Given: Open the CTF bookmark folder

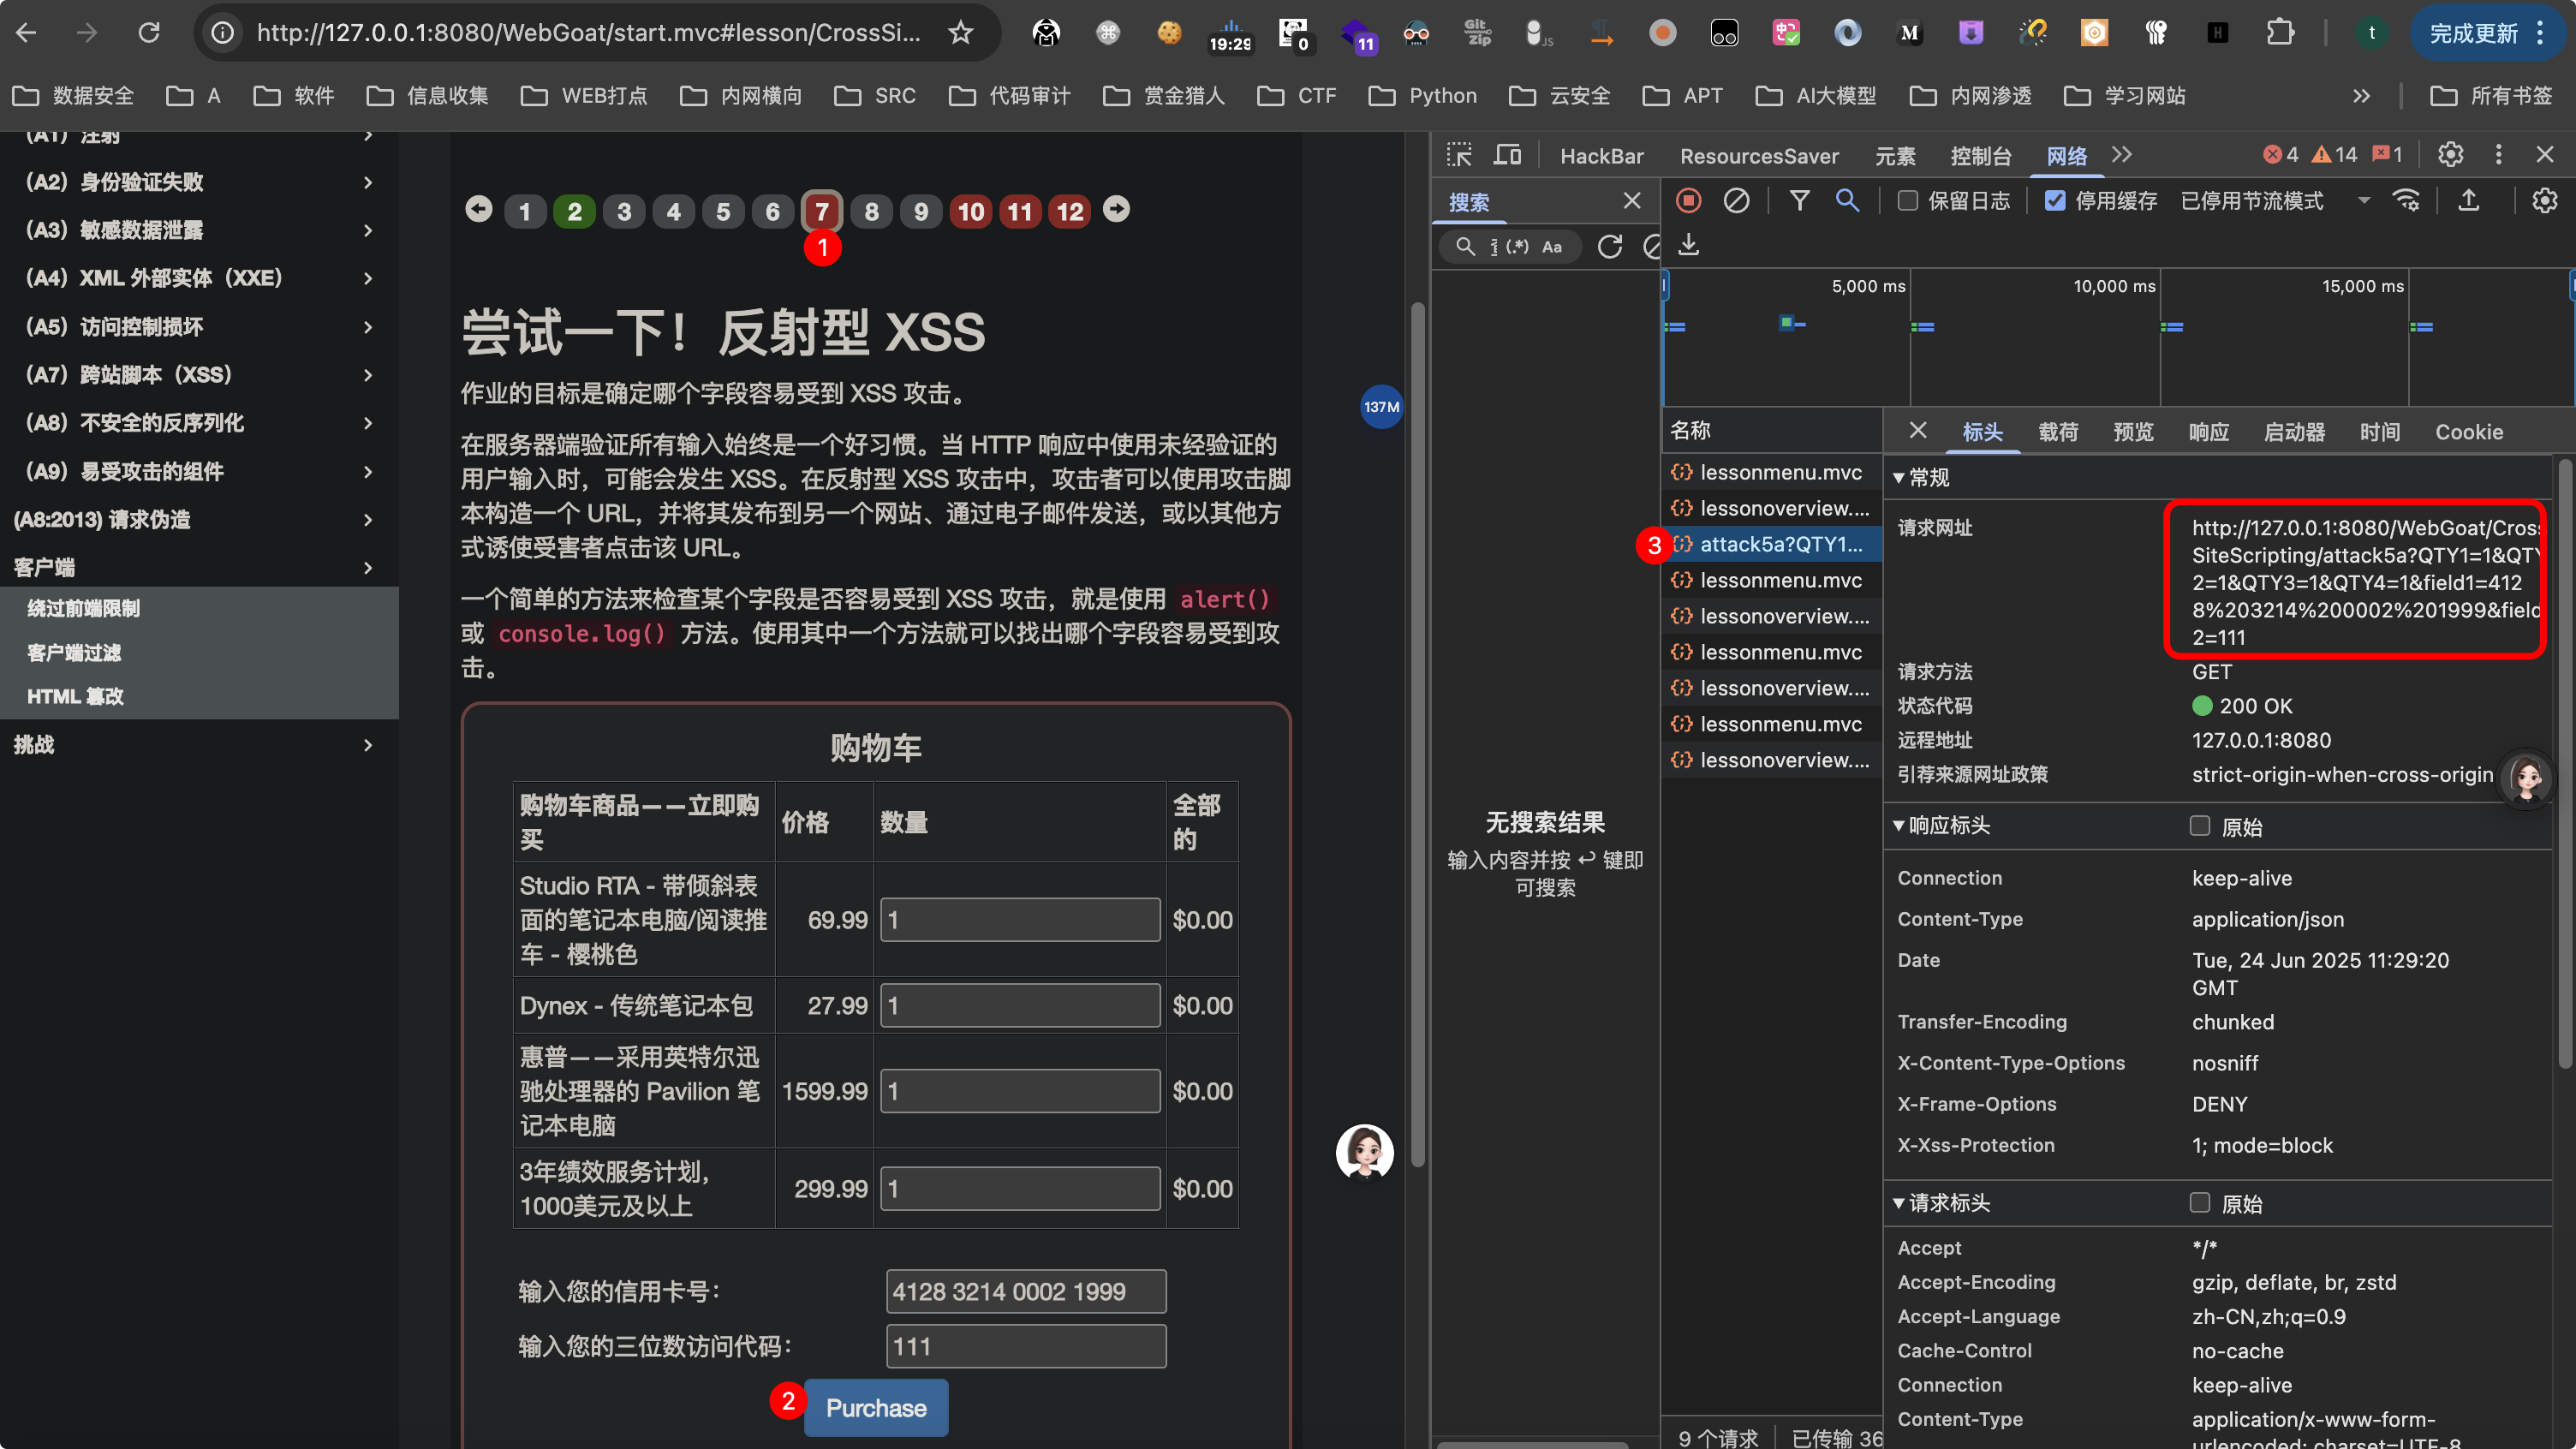Looking at the screenshot, I should pyautogui.click(x=1297, y=96).
